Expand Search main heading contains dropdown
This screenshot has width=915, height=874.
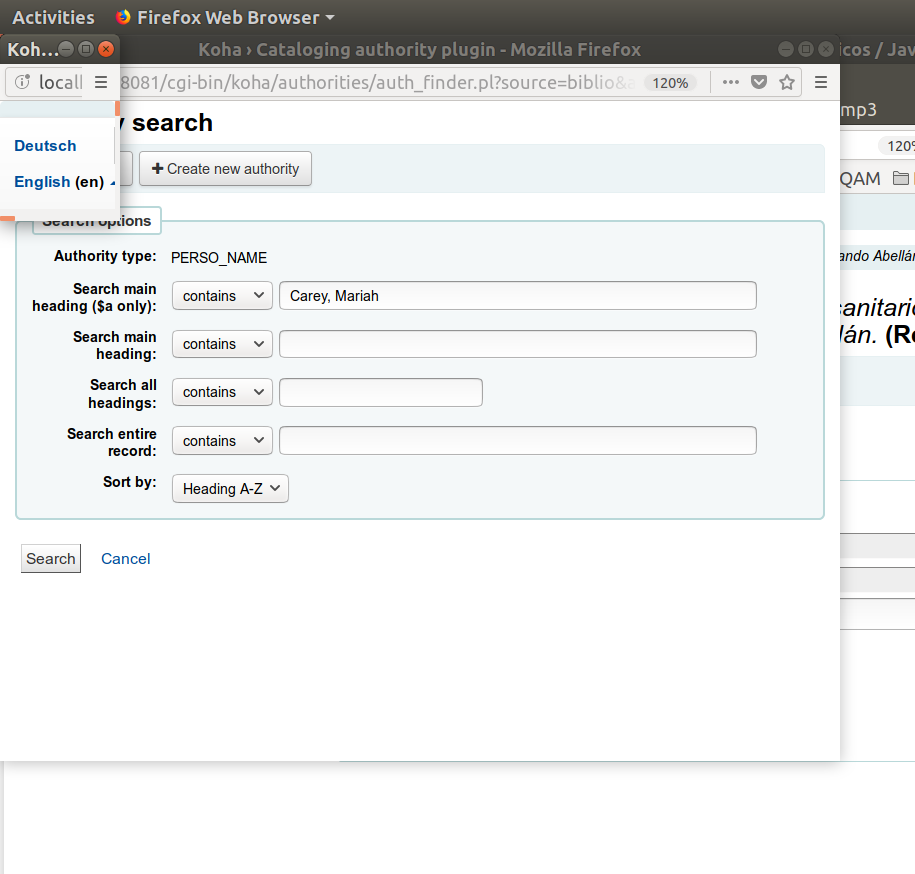point(222,344)
